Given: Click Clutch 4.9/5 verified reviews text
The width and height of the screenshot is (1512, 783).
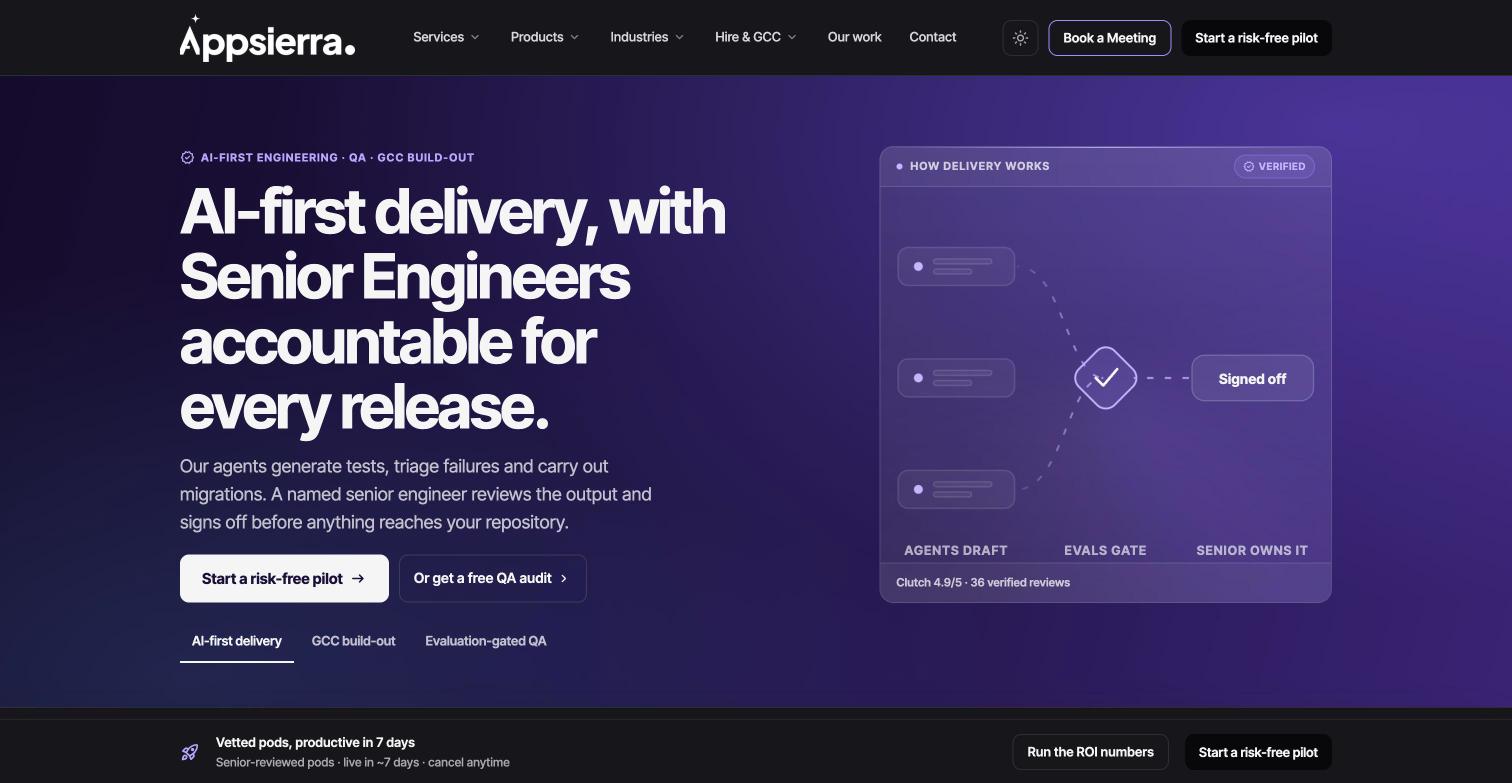Looking at the screenshot, I should [983, 582].
